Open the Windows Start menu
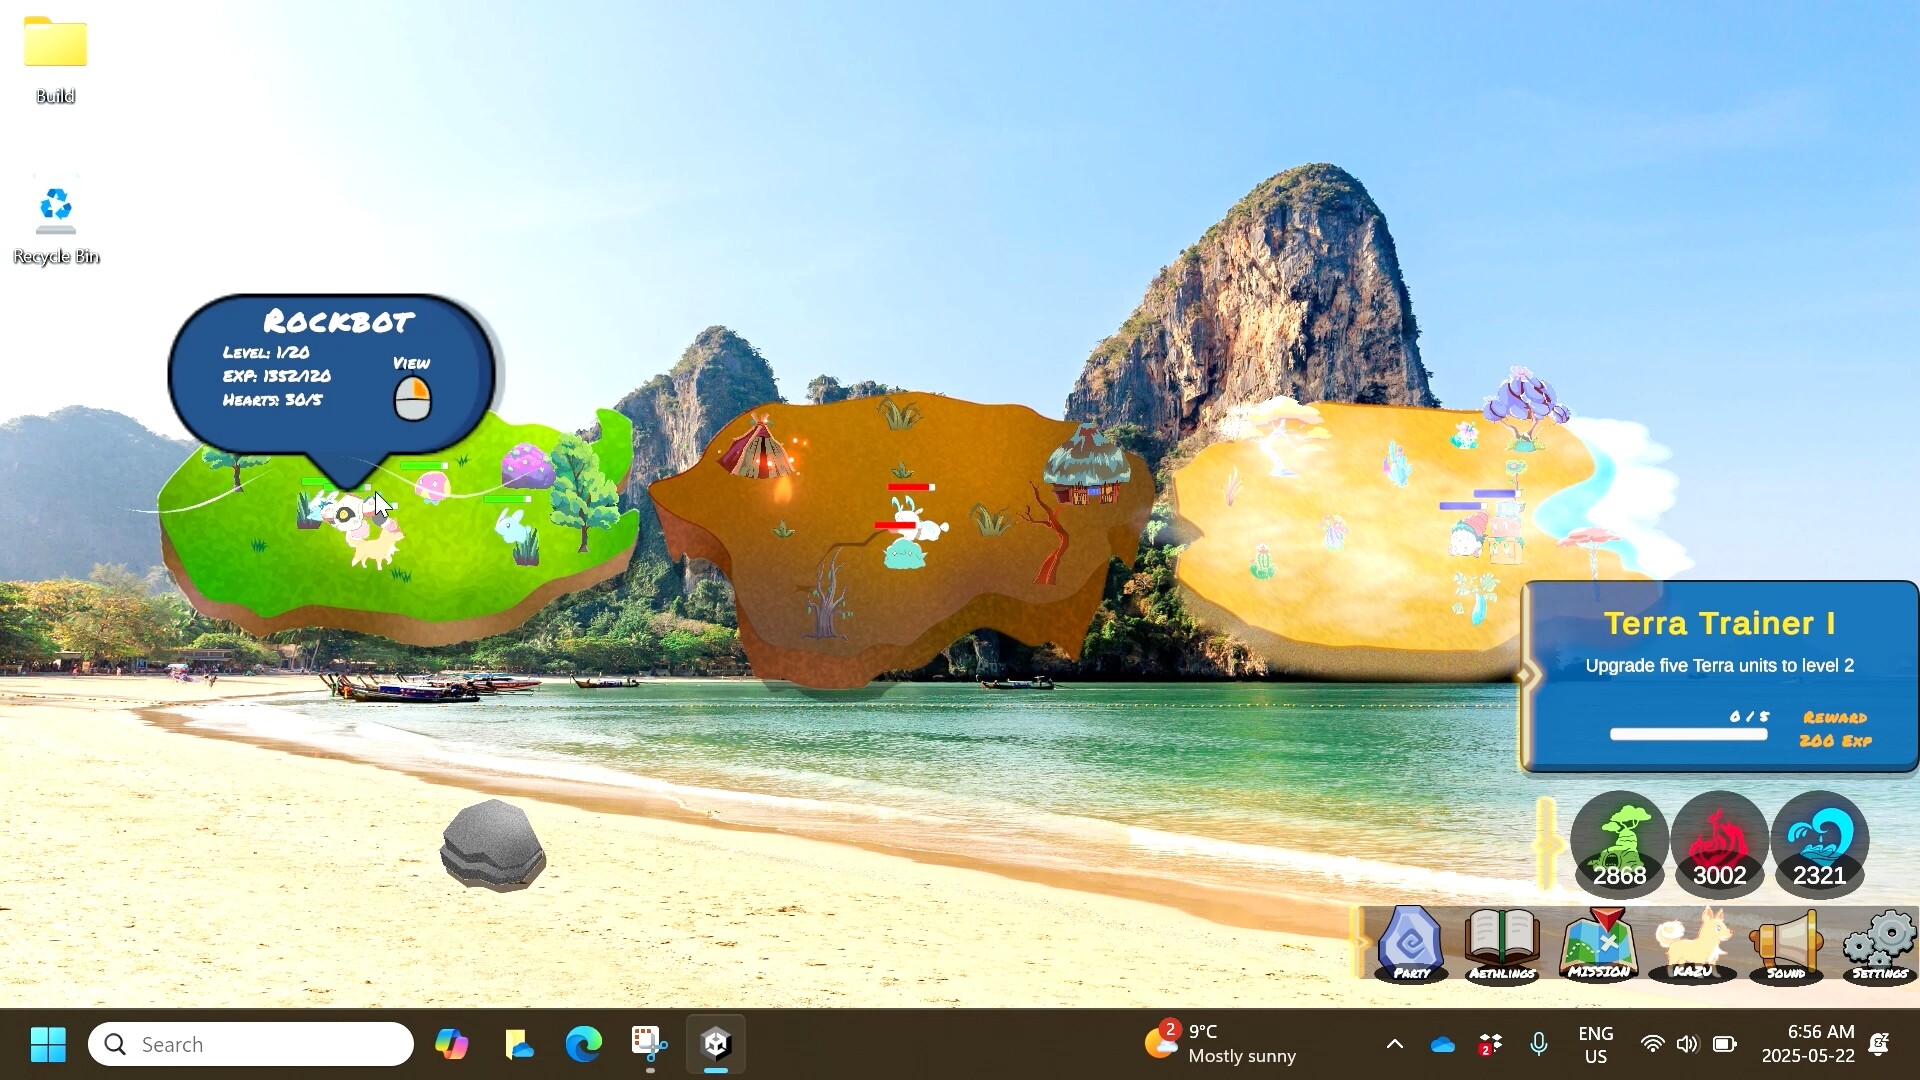The height and width of the screenshot is (1080, 1920). (47, 1043)
